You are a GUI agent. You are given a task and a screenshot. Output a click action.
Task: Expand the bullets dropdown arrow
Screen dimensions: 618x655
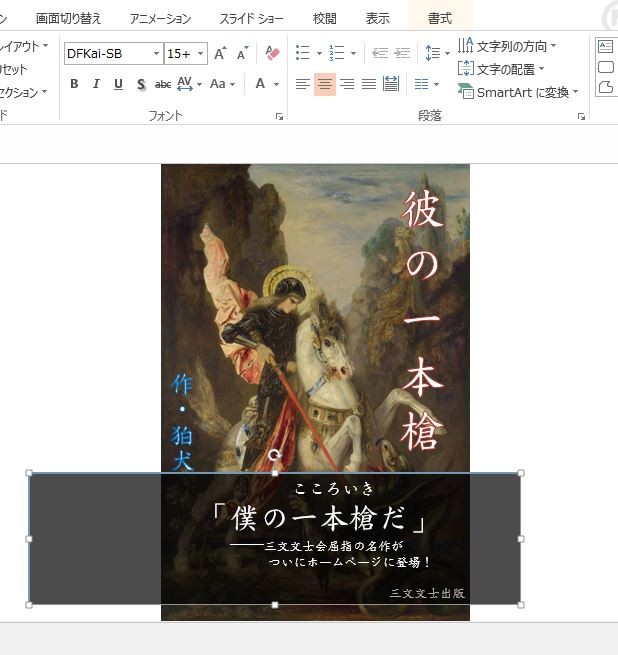(319, 53)
